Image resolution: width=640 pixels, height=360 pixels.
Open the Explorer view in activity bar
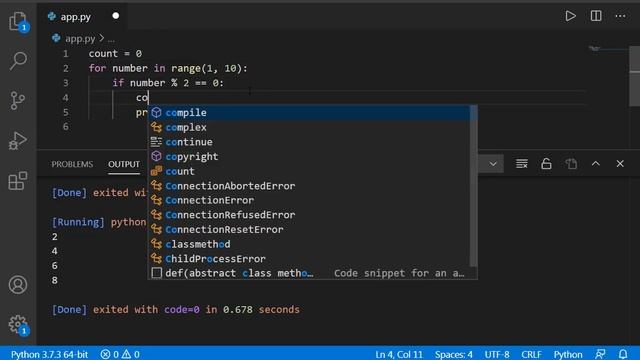pyautogui.click(x=18, y=20)
